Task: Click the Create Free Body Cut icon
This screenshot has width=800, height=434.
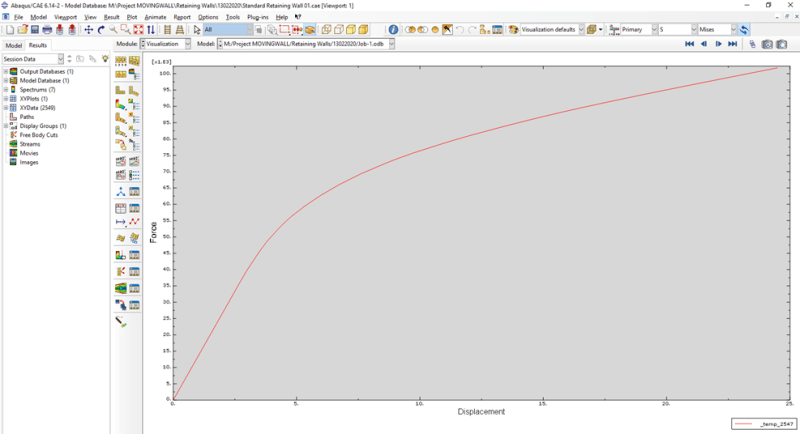Action: pos(120,272)
